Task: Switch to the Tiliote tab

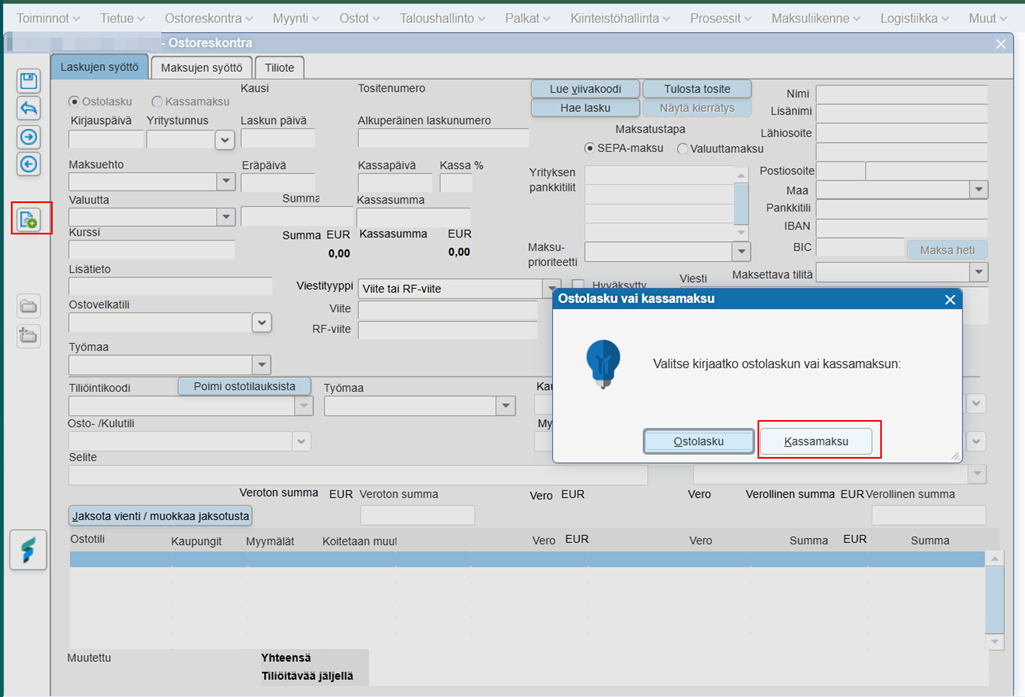Action: point(279,67)
